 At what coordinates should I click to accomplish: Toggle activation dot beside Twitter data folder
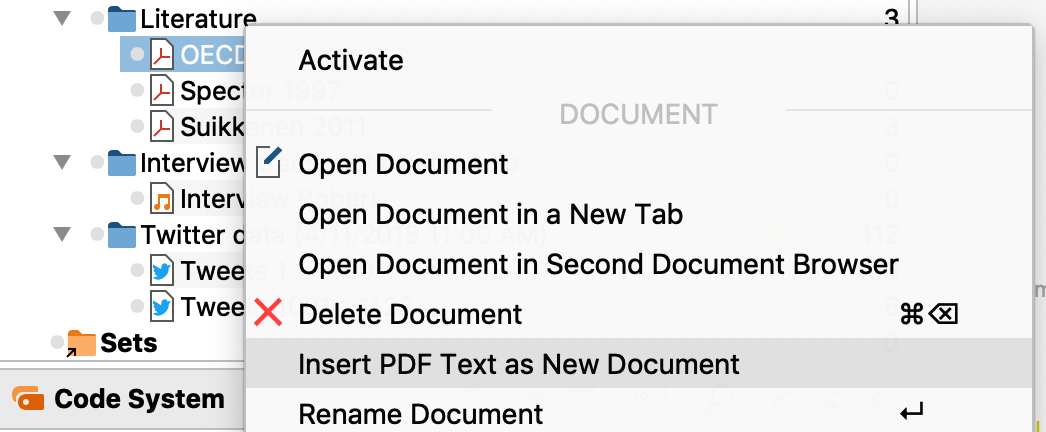(x=97, y=234)
